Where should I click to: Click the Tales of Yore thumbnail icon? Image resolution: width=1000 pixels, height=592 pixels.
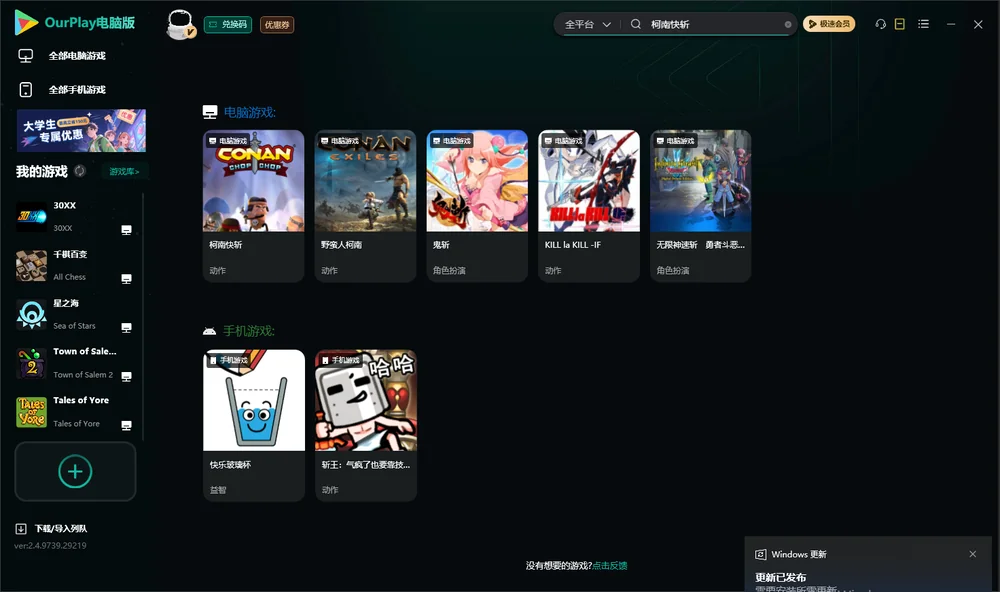(x=31, y=411)
